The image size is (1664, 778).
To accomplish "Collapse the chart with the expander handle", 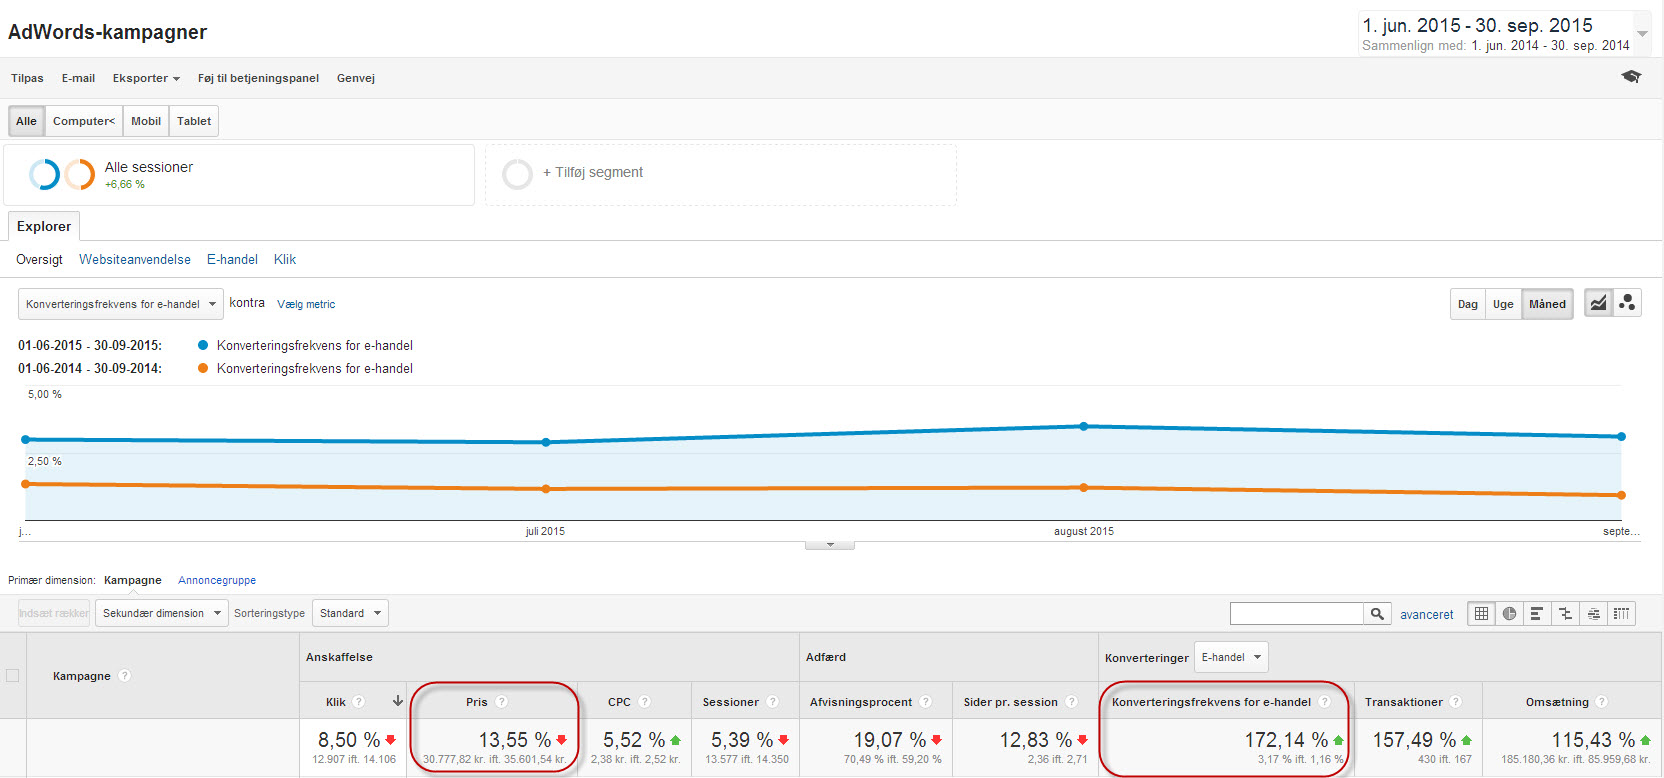I will (830, 545).
